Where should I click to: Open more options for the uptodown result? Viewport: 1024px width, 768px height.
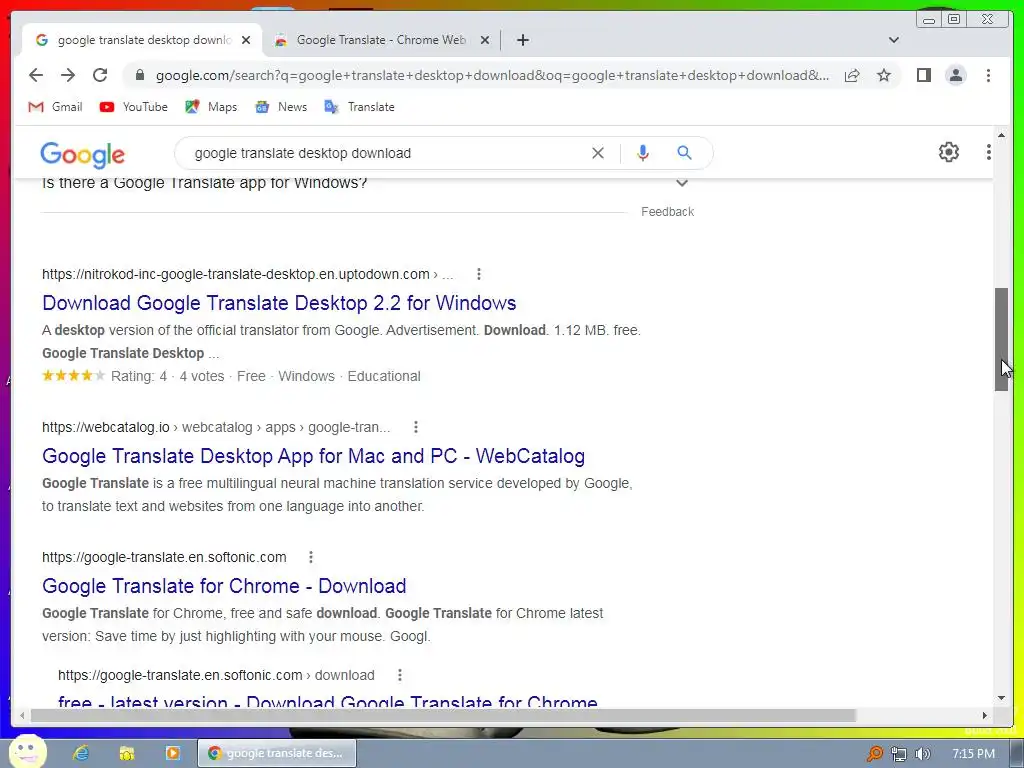[479, 274]
